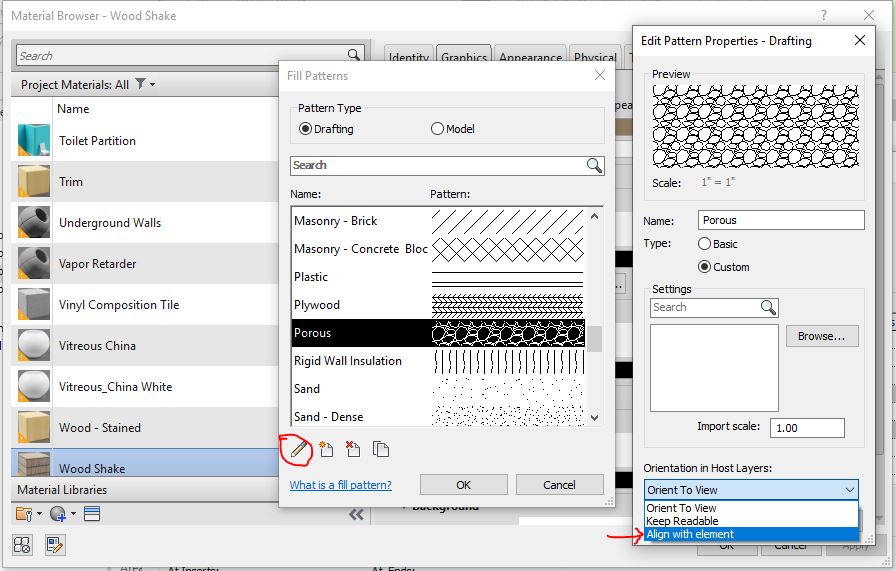The image size is (896, 571).
Task: Switch to the Physical tab
Action: 595,57
